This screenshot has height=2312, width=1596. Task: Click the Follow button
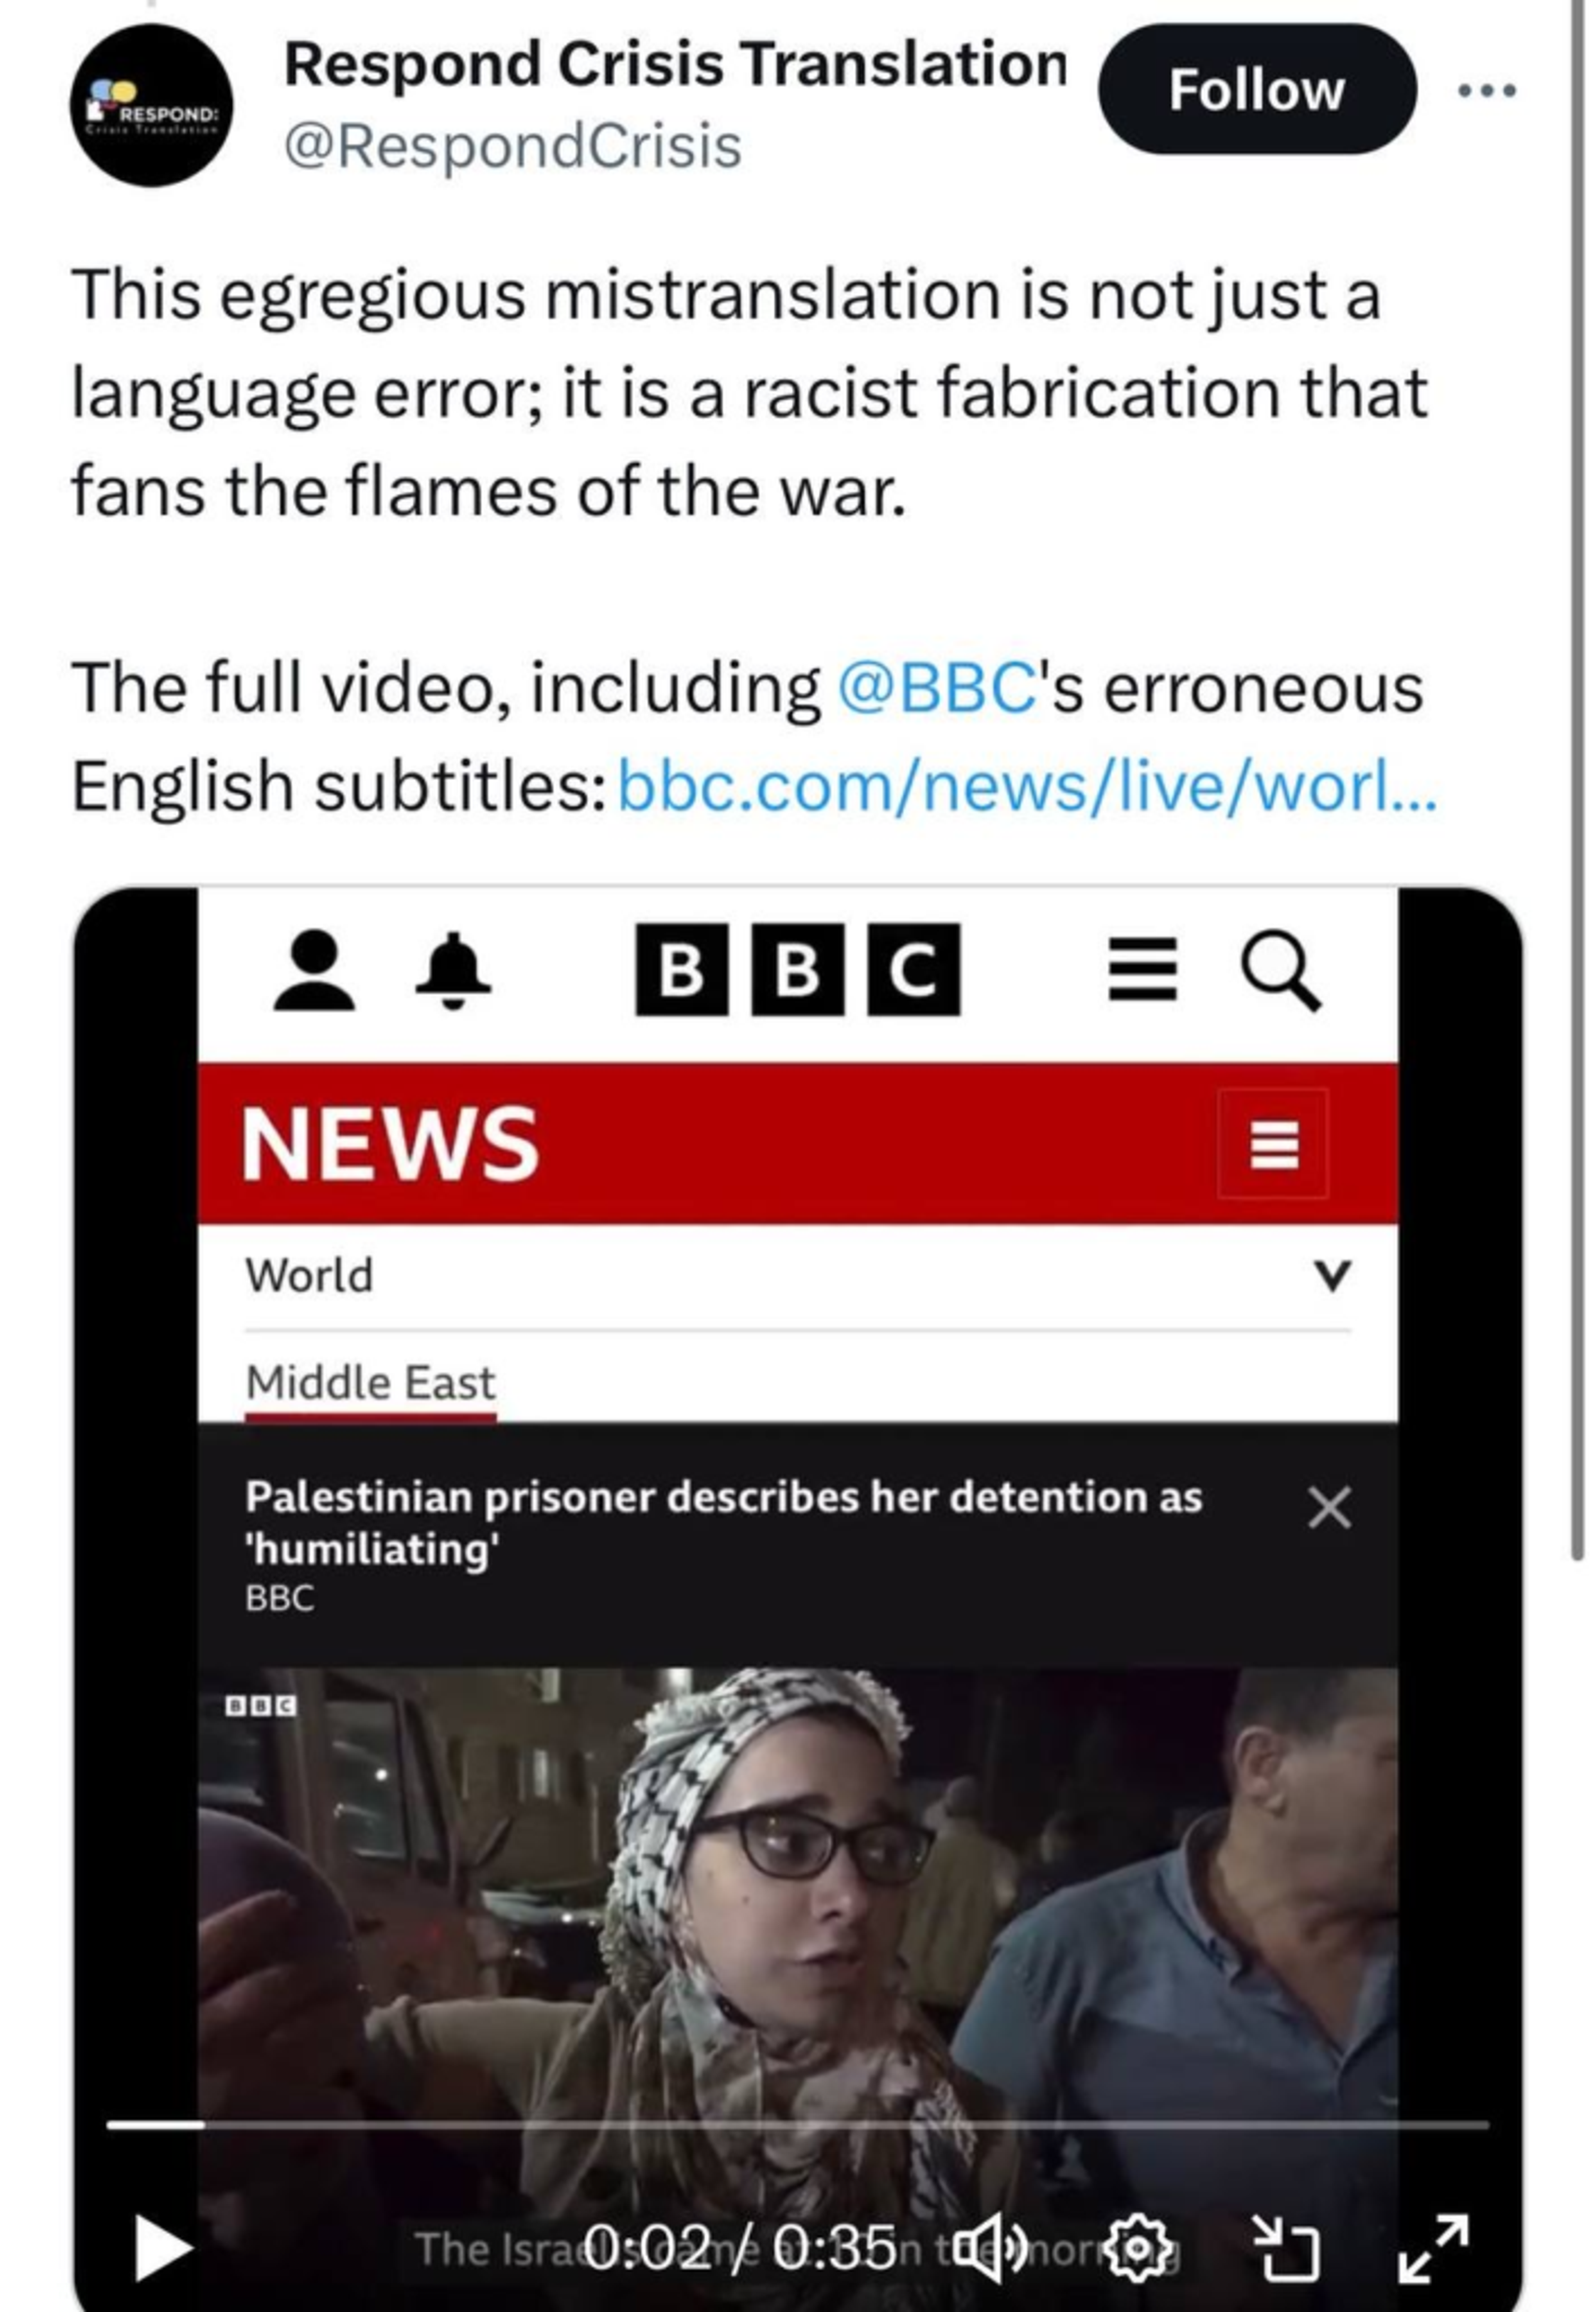(x=1257, y=90)
